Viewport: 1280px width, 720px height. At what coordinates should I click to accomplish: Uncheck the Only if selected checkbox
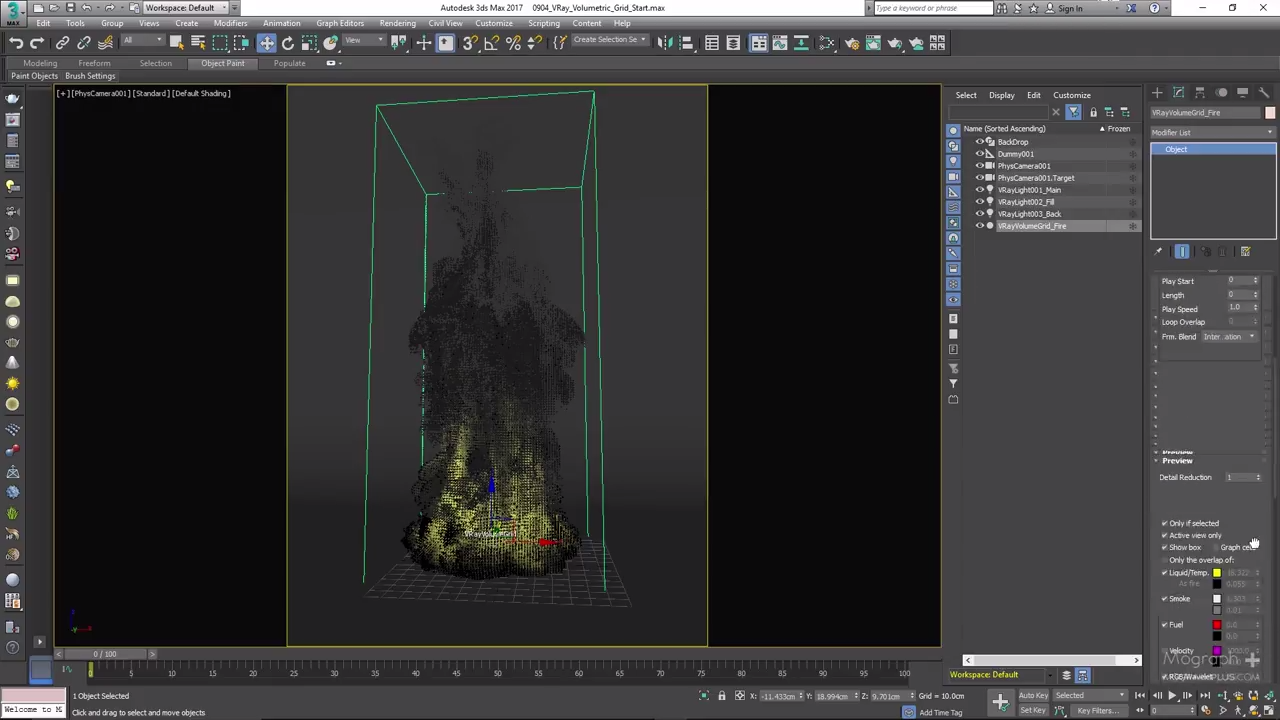1164,523
